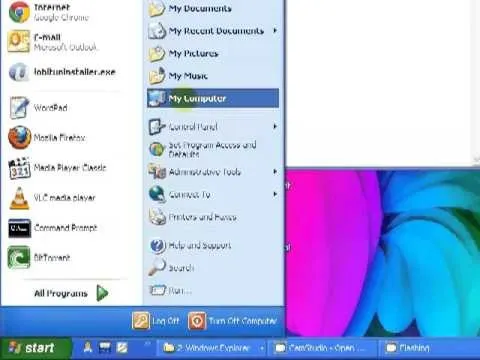Viewport: 480px width, 360px height.
Task: Show All Programs list
Action: pos(71,293)
